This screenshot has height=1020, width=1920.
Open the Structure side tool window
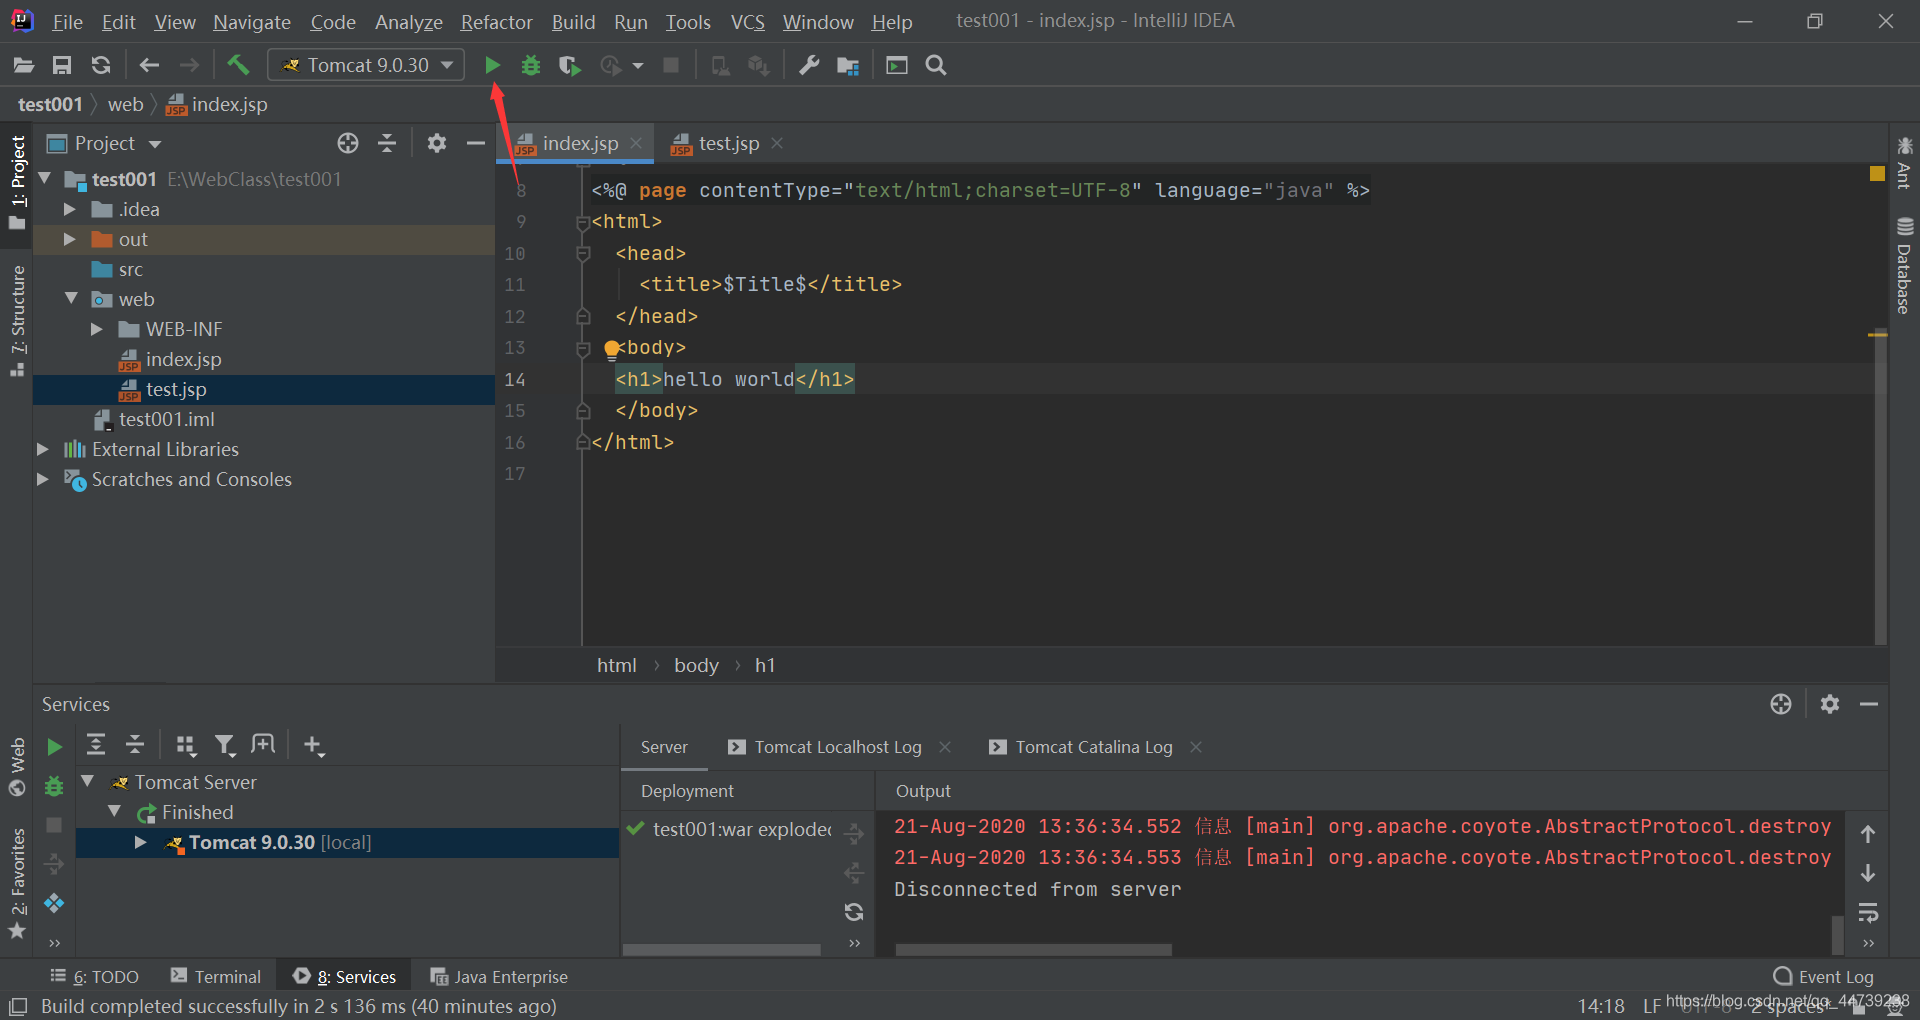click(17, 320)
